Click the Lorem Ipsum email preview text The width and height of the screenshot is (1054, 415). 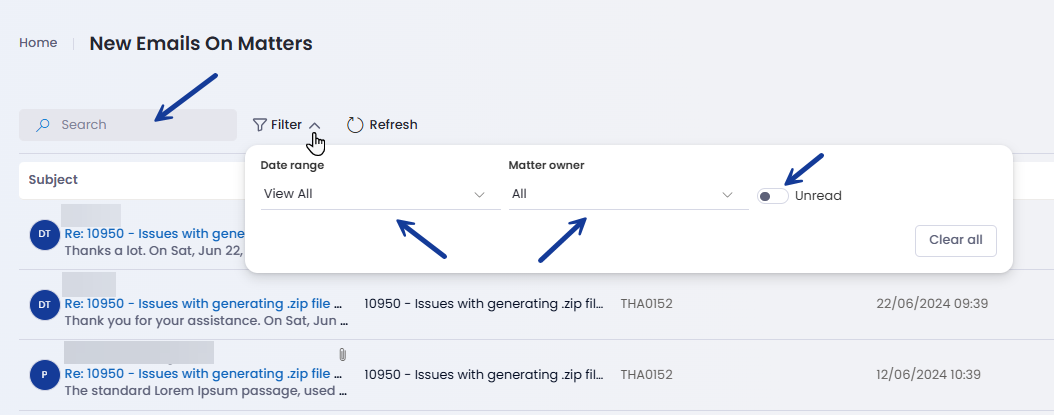[205, 391]
